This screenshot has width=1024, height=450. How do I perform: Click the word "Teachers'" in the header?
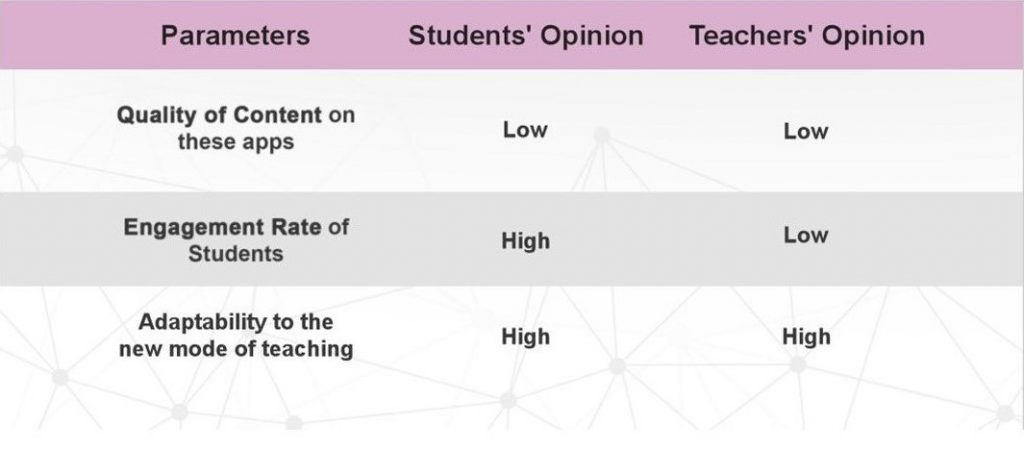[x=743, y=36]
